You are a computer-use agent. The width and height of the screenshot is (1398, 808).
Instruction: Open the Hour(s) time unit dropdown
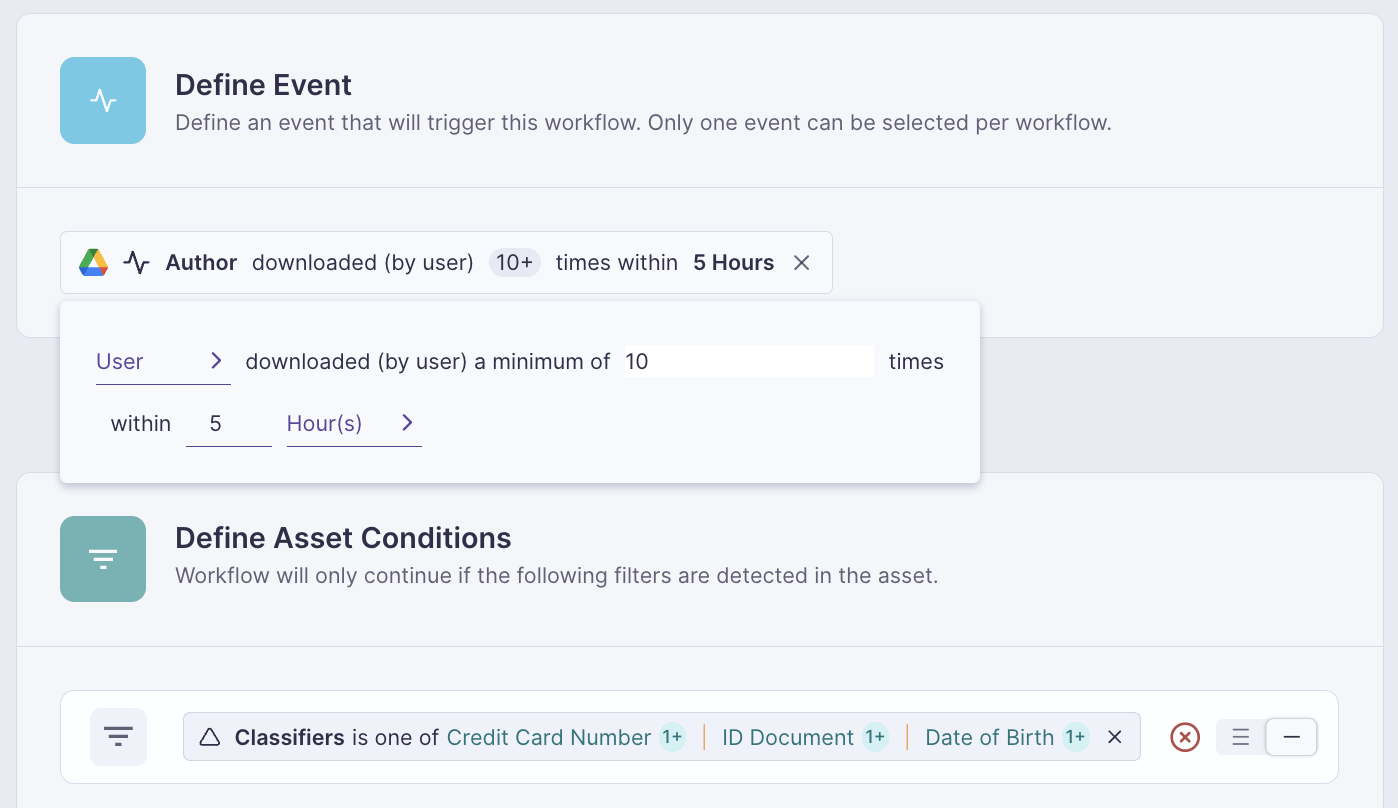point(325,424)
